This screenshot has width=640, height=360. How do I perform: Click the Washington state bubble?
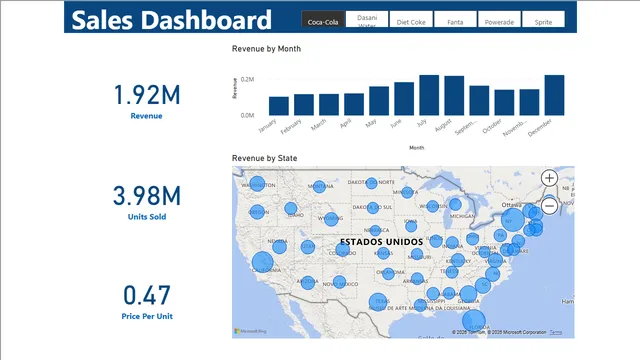tap(257, 184)
